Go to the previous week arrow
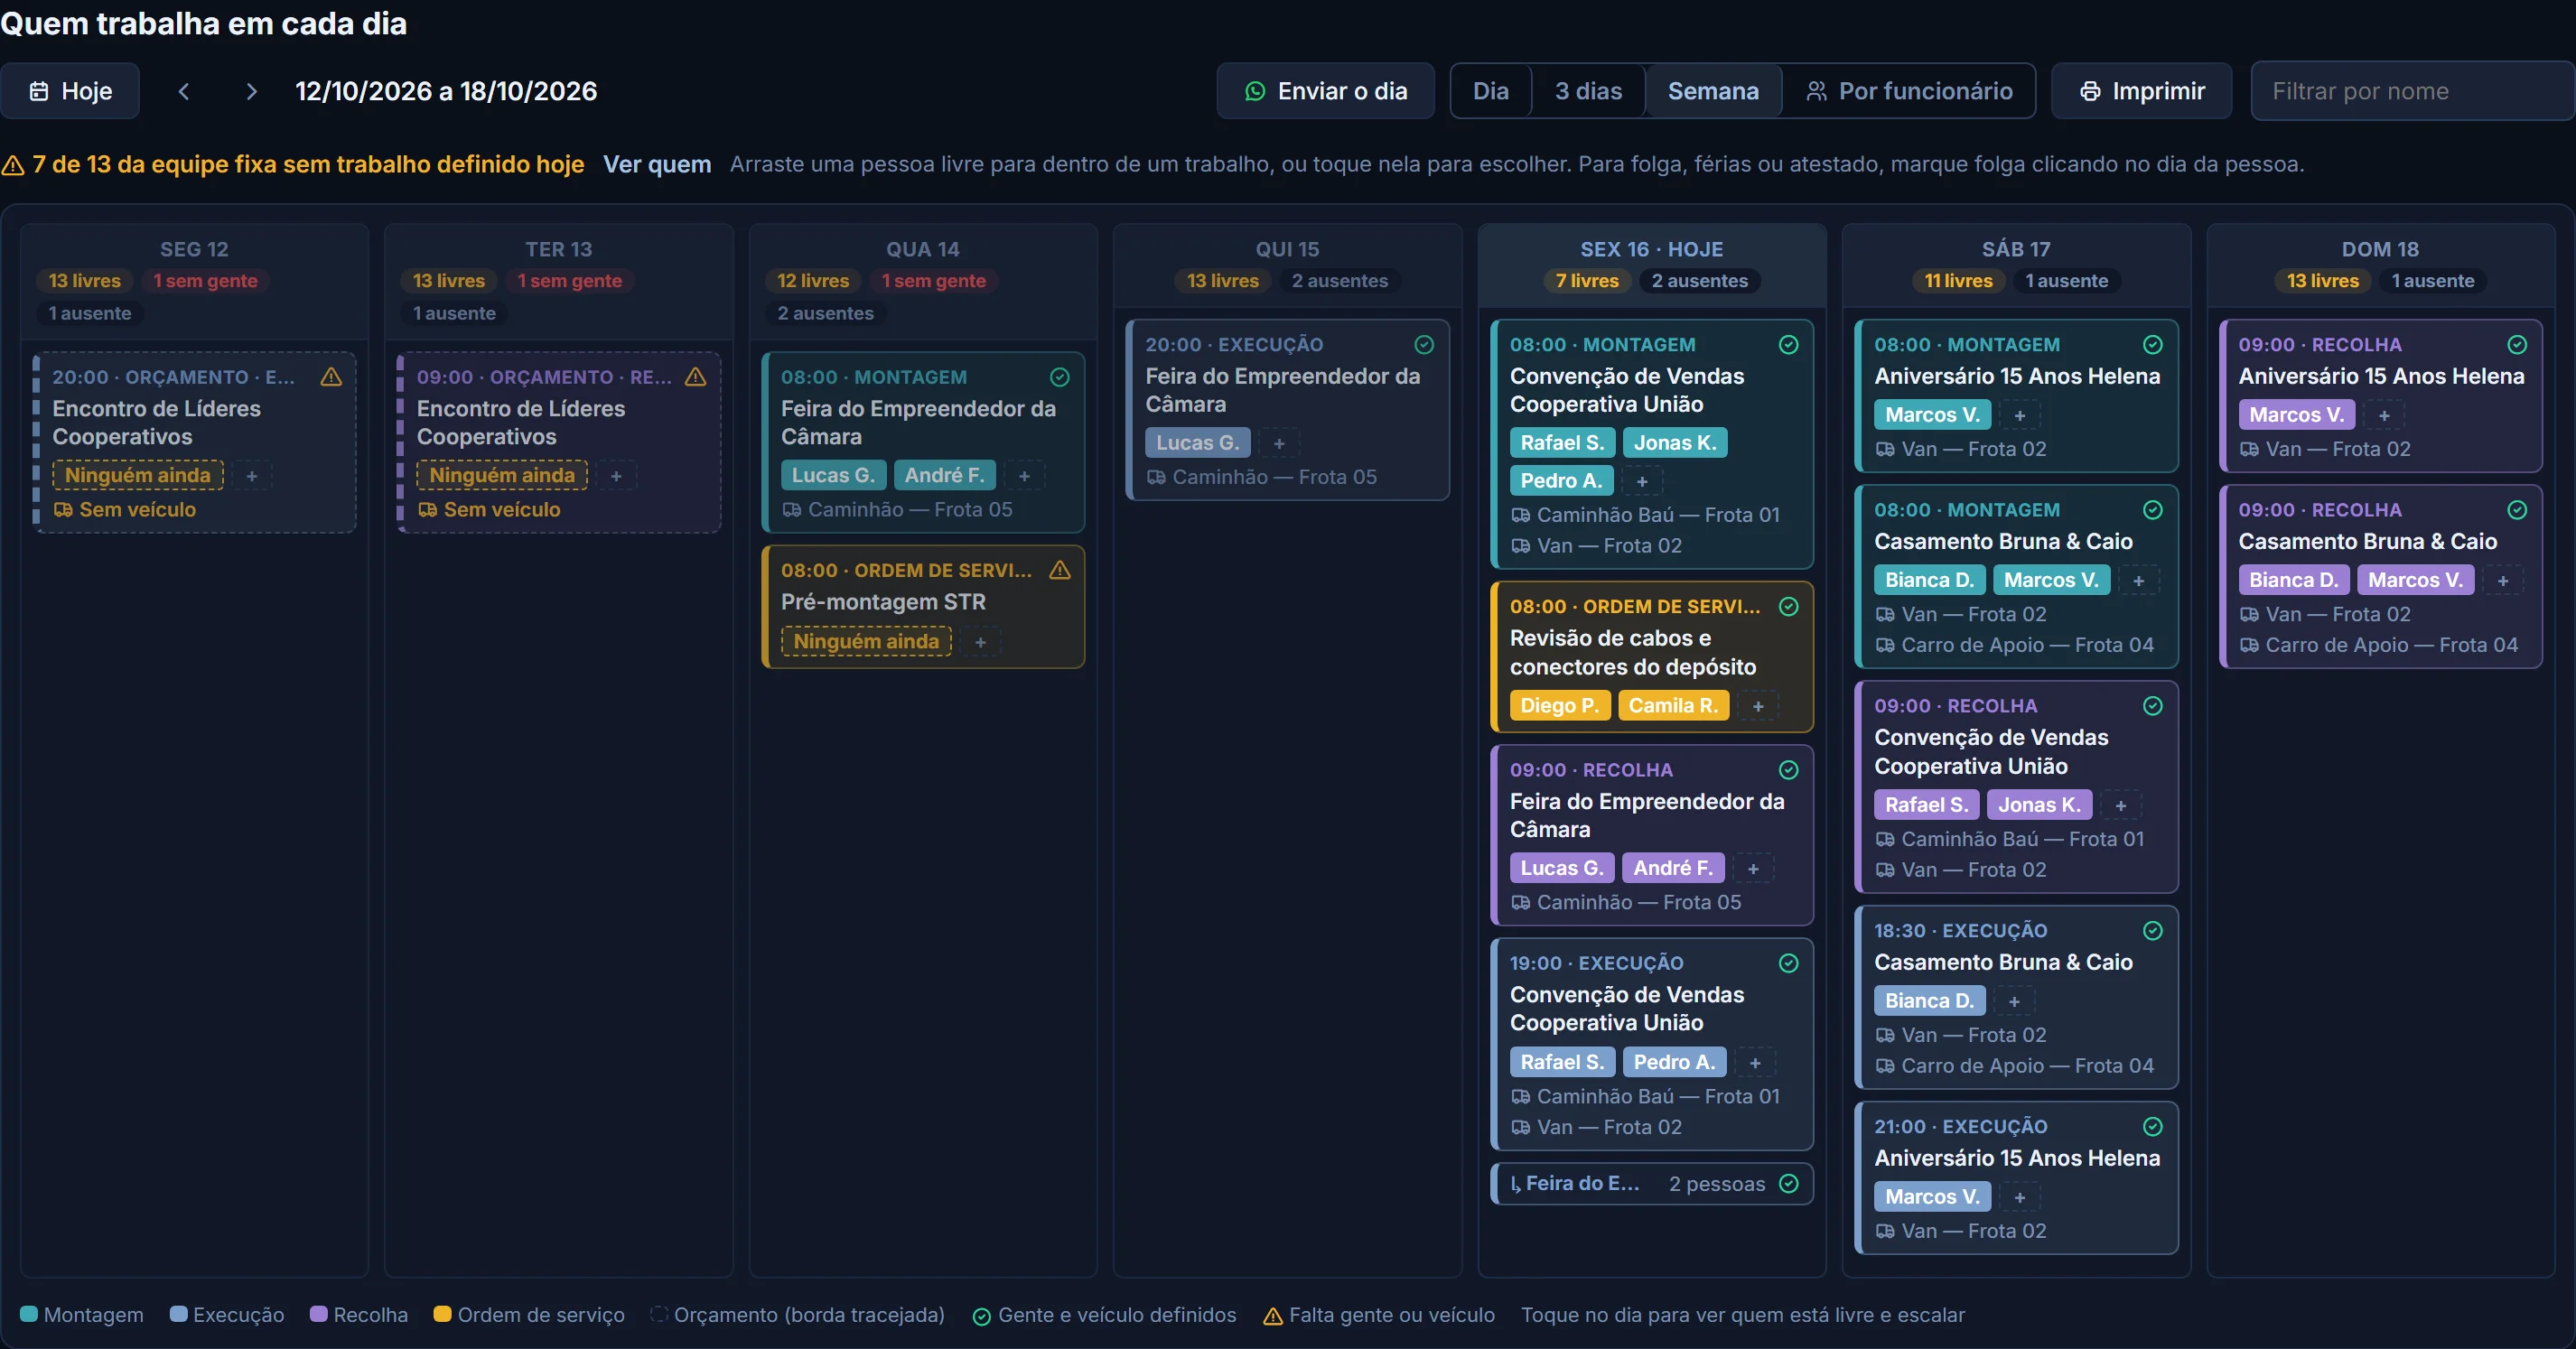 (x=184, y=91)
